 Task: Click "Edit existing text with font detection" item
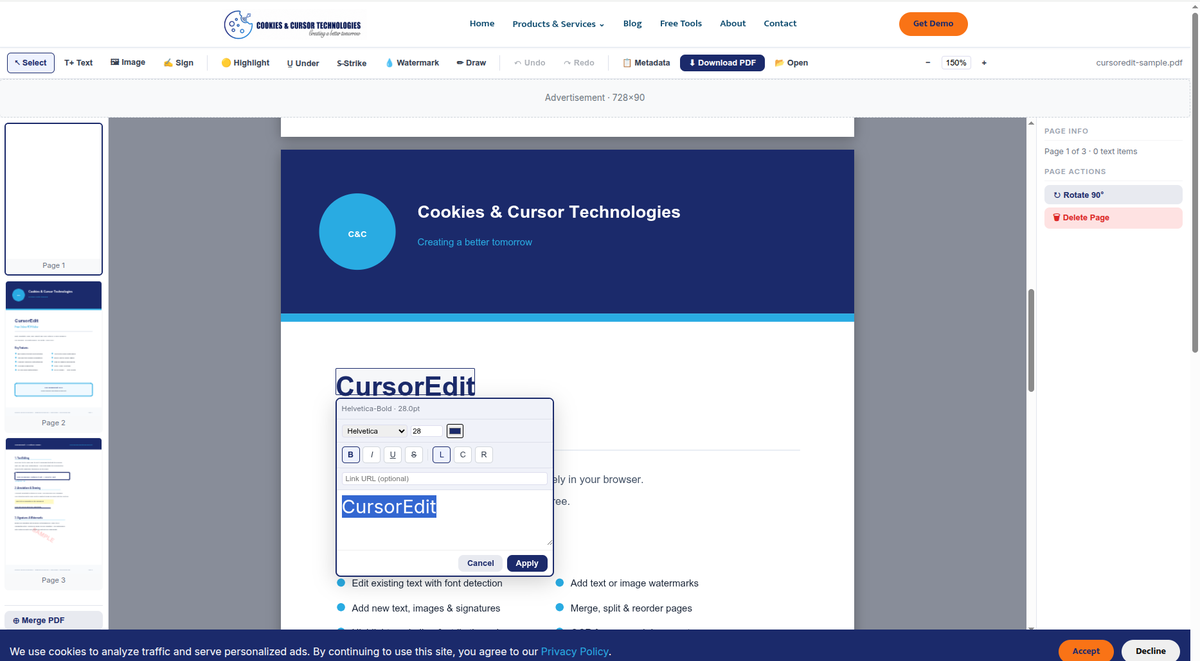point(427,583)
